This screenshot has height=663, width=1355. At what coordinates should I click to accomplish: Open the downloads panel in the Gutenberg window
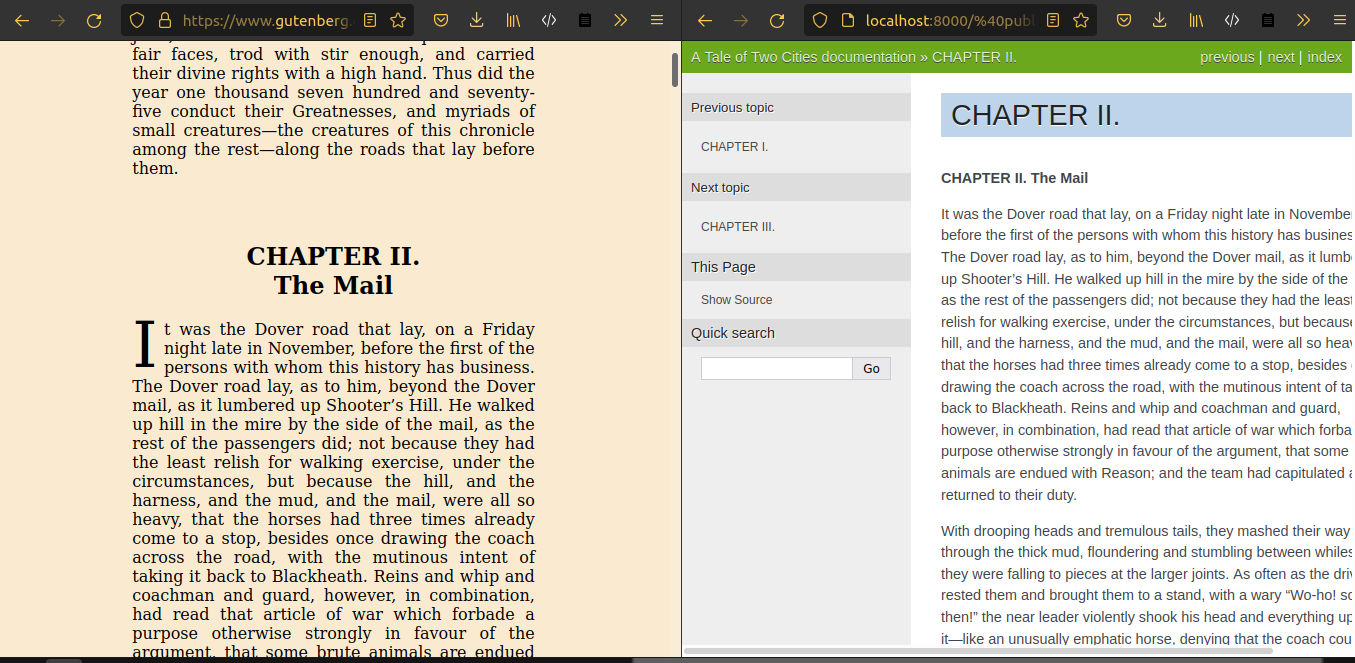476,20
